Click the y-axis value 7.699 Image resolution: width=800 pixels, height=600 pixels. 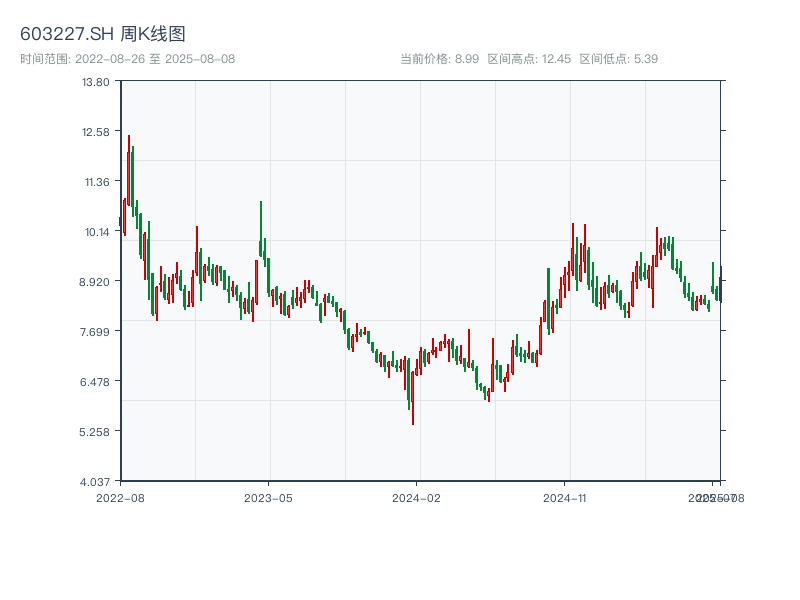coord(94,332)
